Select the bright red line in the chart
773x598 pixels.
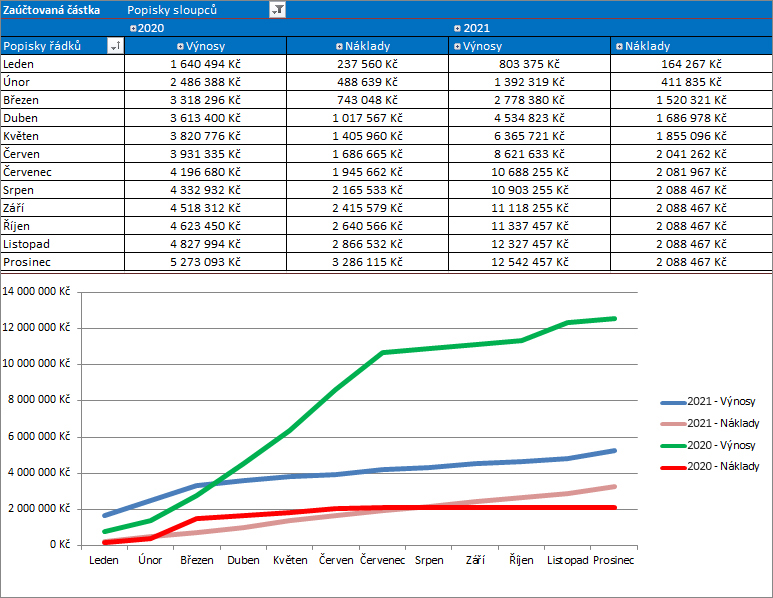[x=522, y=507]
